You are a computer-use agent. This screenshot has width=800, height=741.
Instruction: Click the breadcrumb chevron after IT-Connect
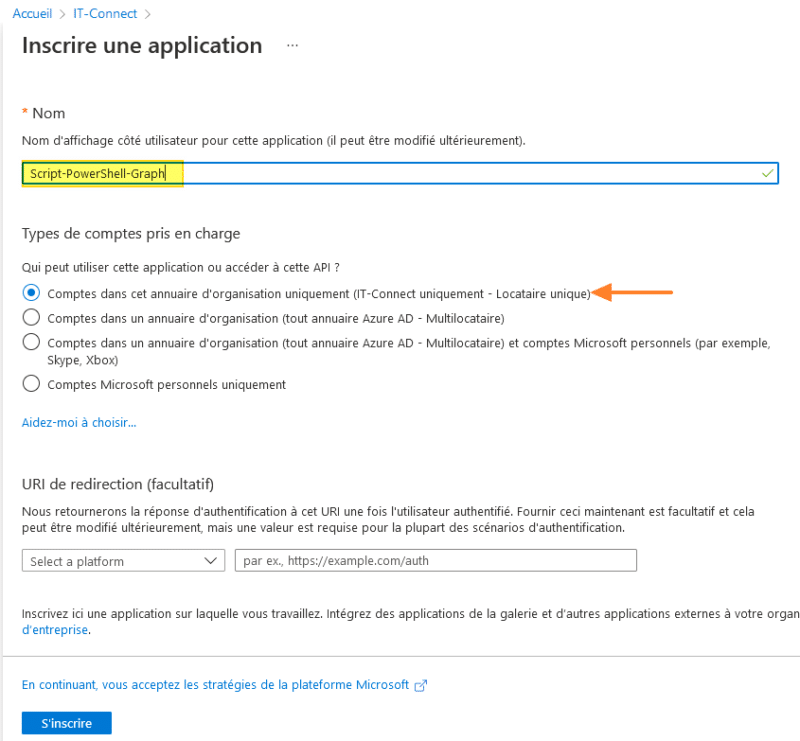(148, 15)
